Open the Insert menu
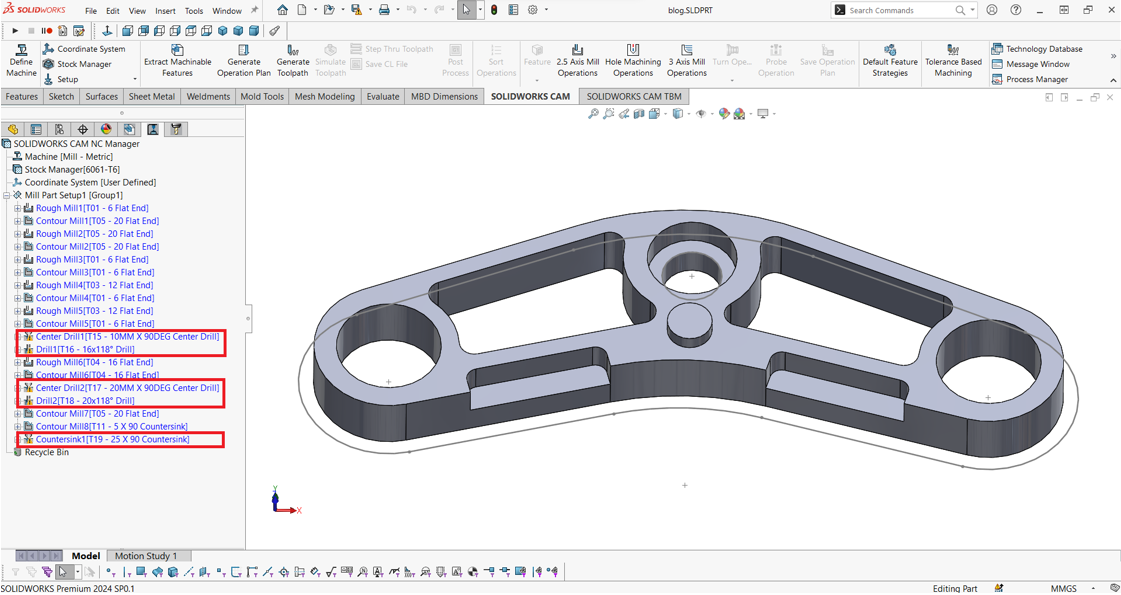 point(165,11)
